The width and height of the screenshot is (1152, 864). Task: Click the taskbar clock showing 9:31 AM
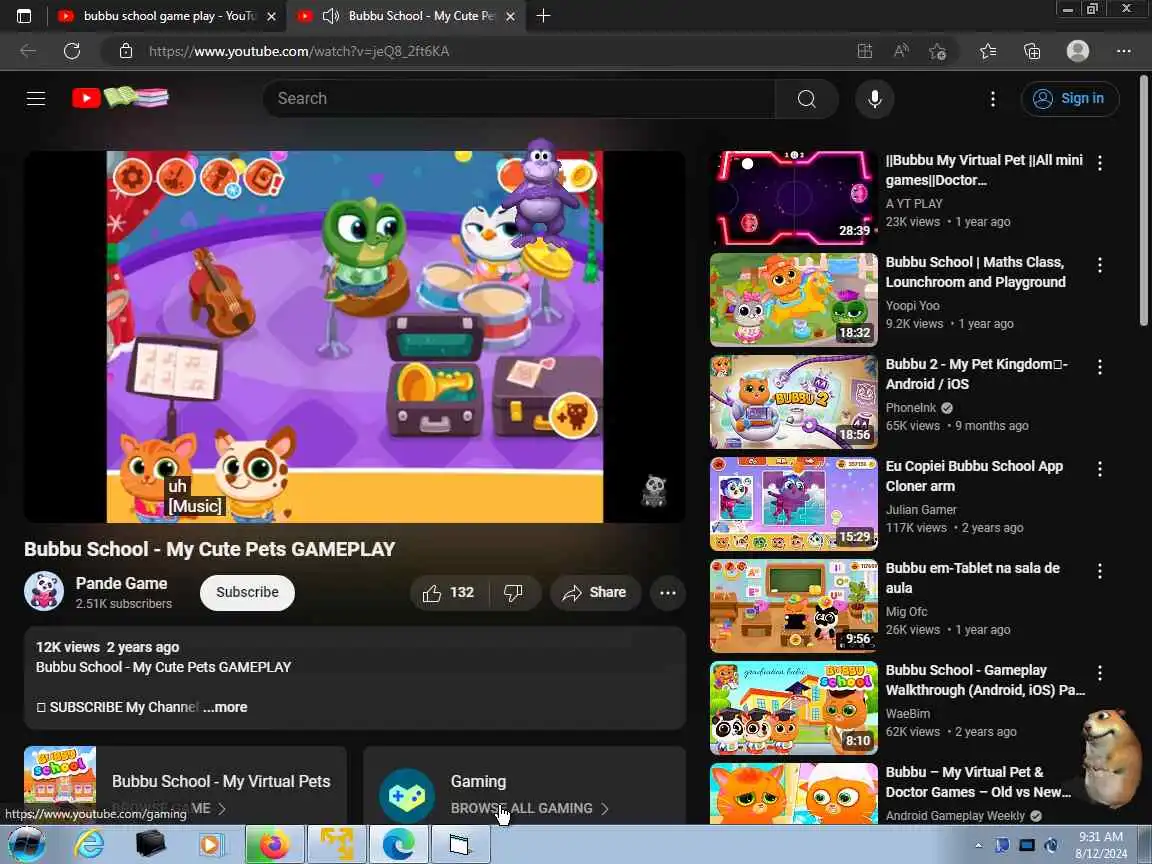pyautogui.click(x=1101, y=845)
